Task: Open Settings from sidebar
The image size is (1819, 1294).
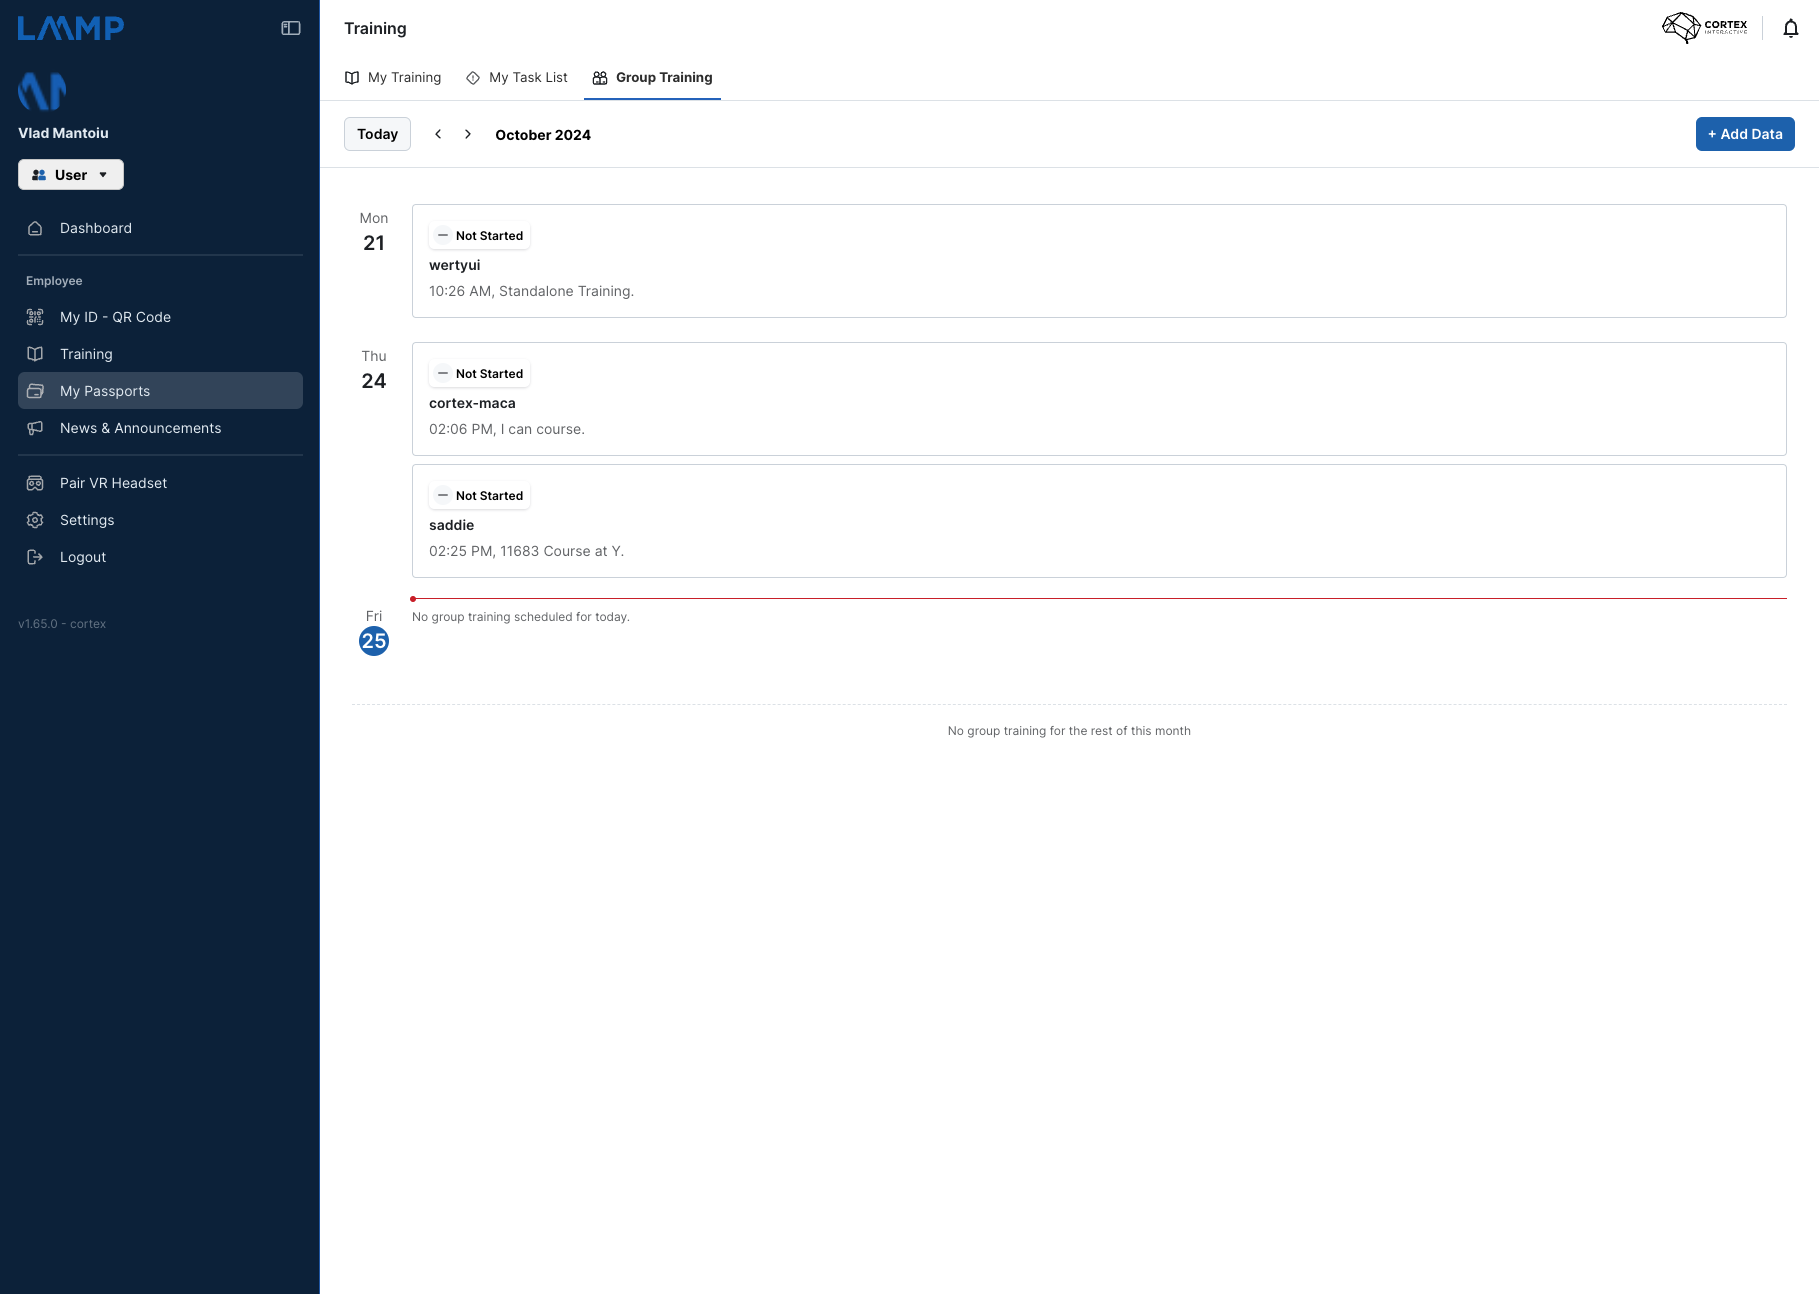Action: coord(160,520)
